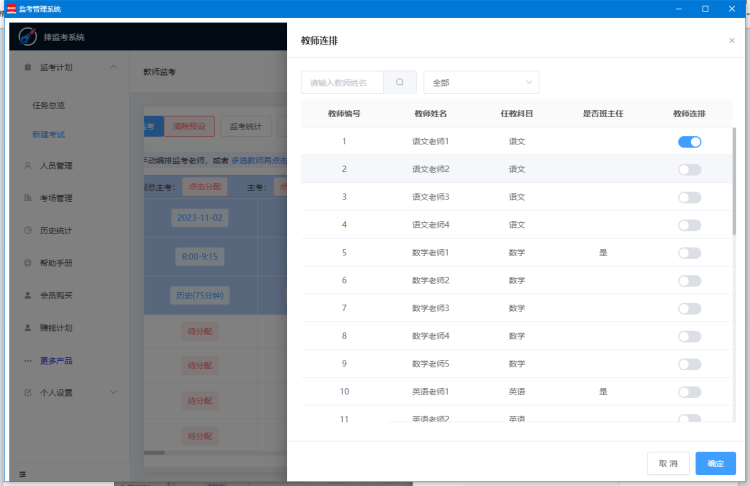Enable 教师连排 switch for 数学老师5
750x486 pixels.
[689, 364]
